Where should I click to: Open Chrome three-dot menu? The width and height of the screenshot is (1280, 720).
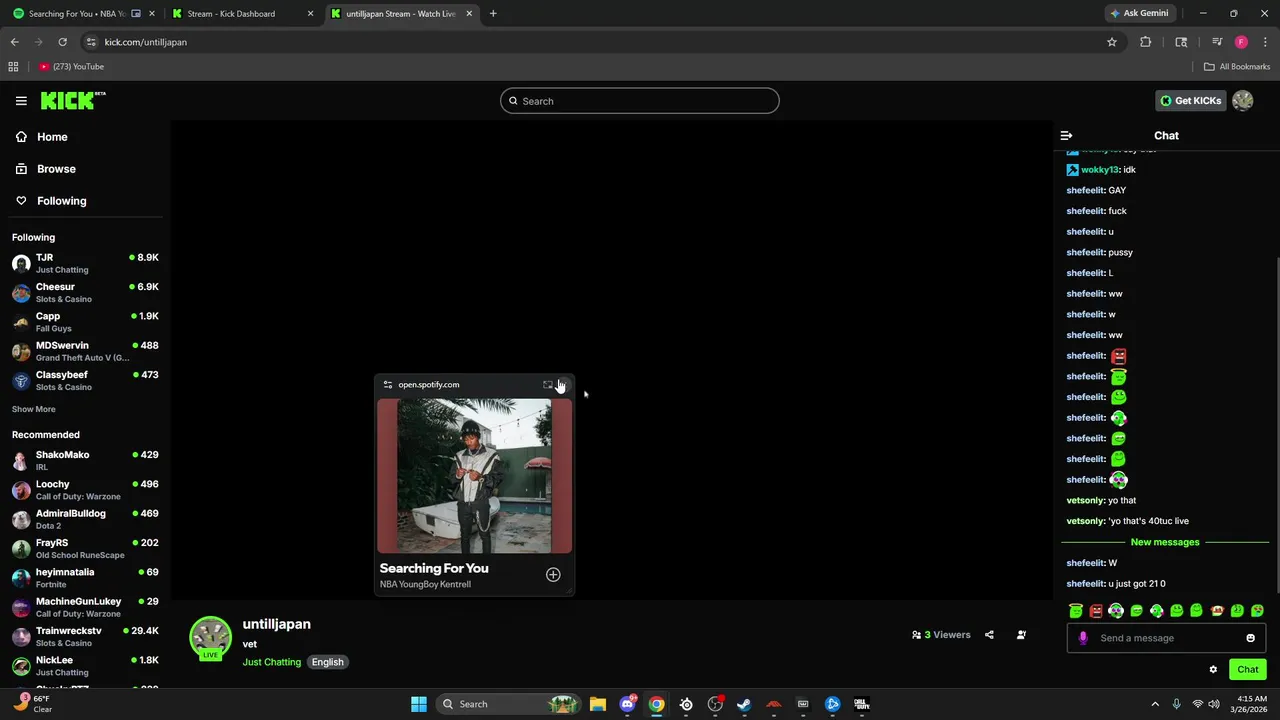(1264, 42)
